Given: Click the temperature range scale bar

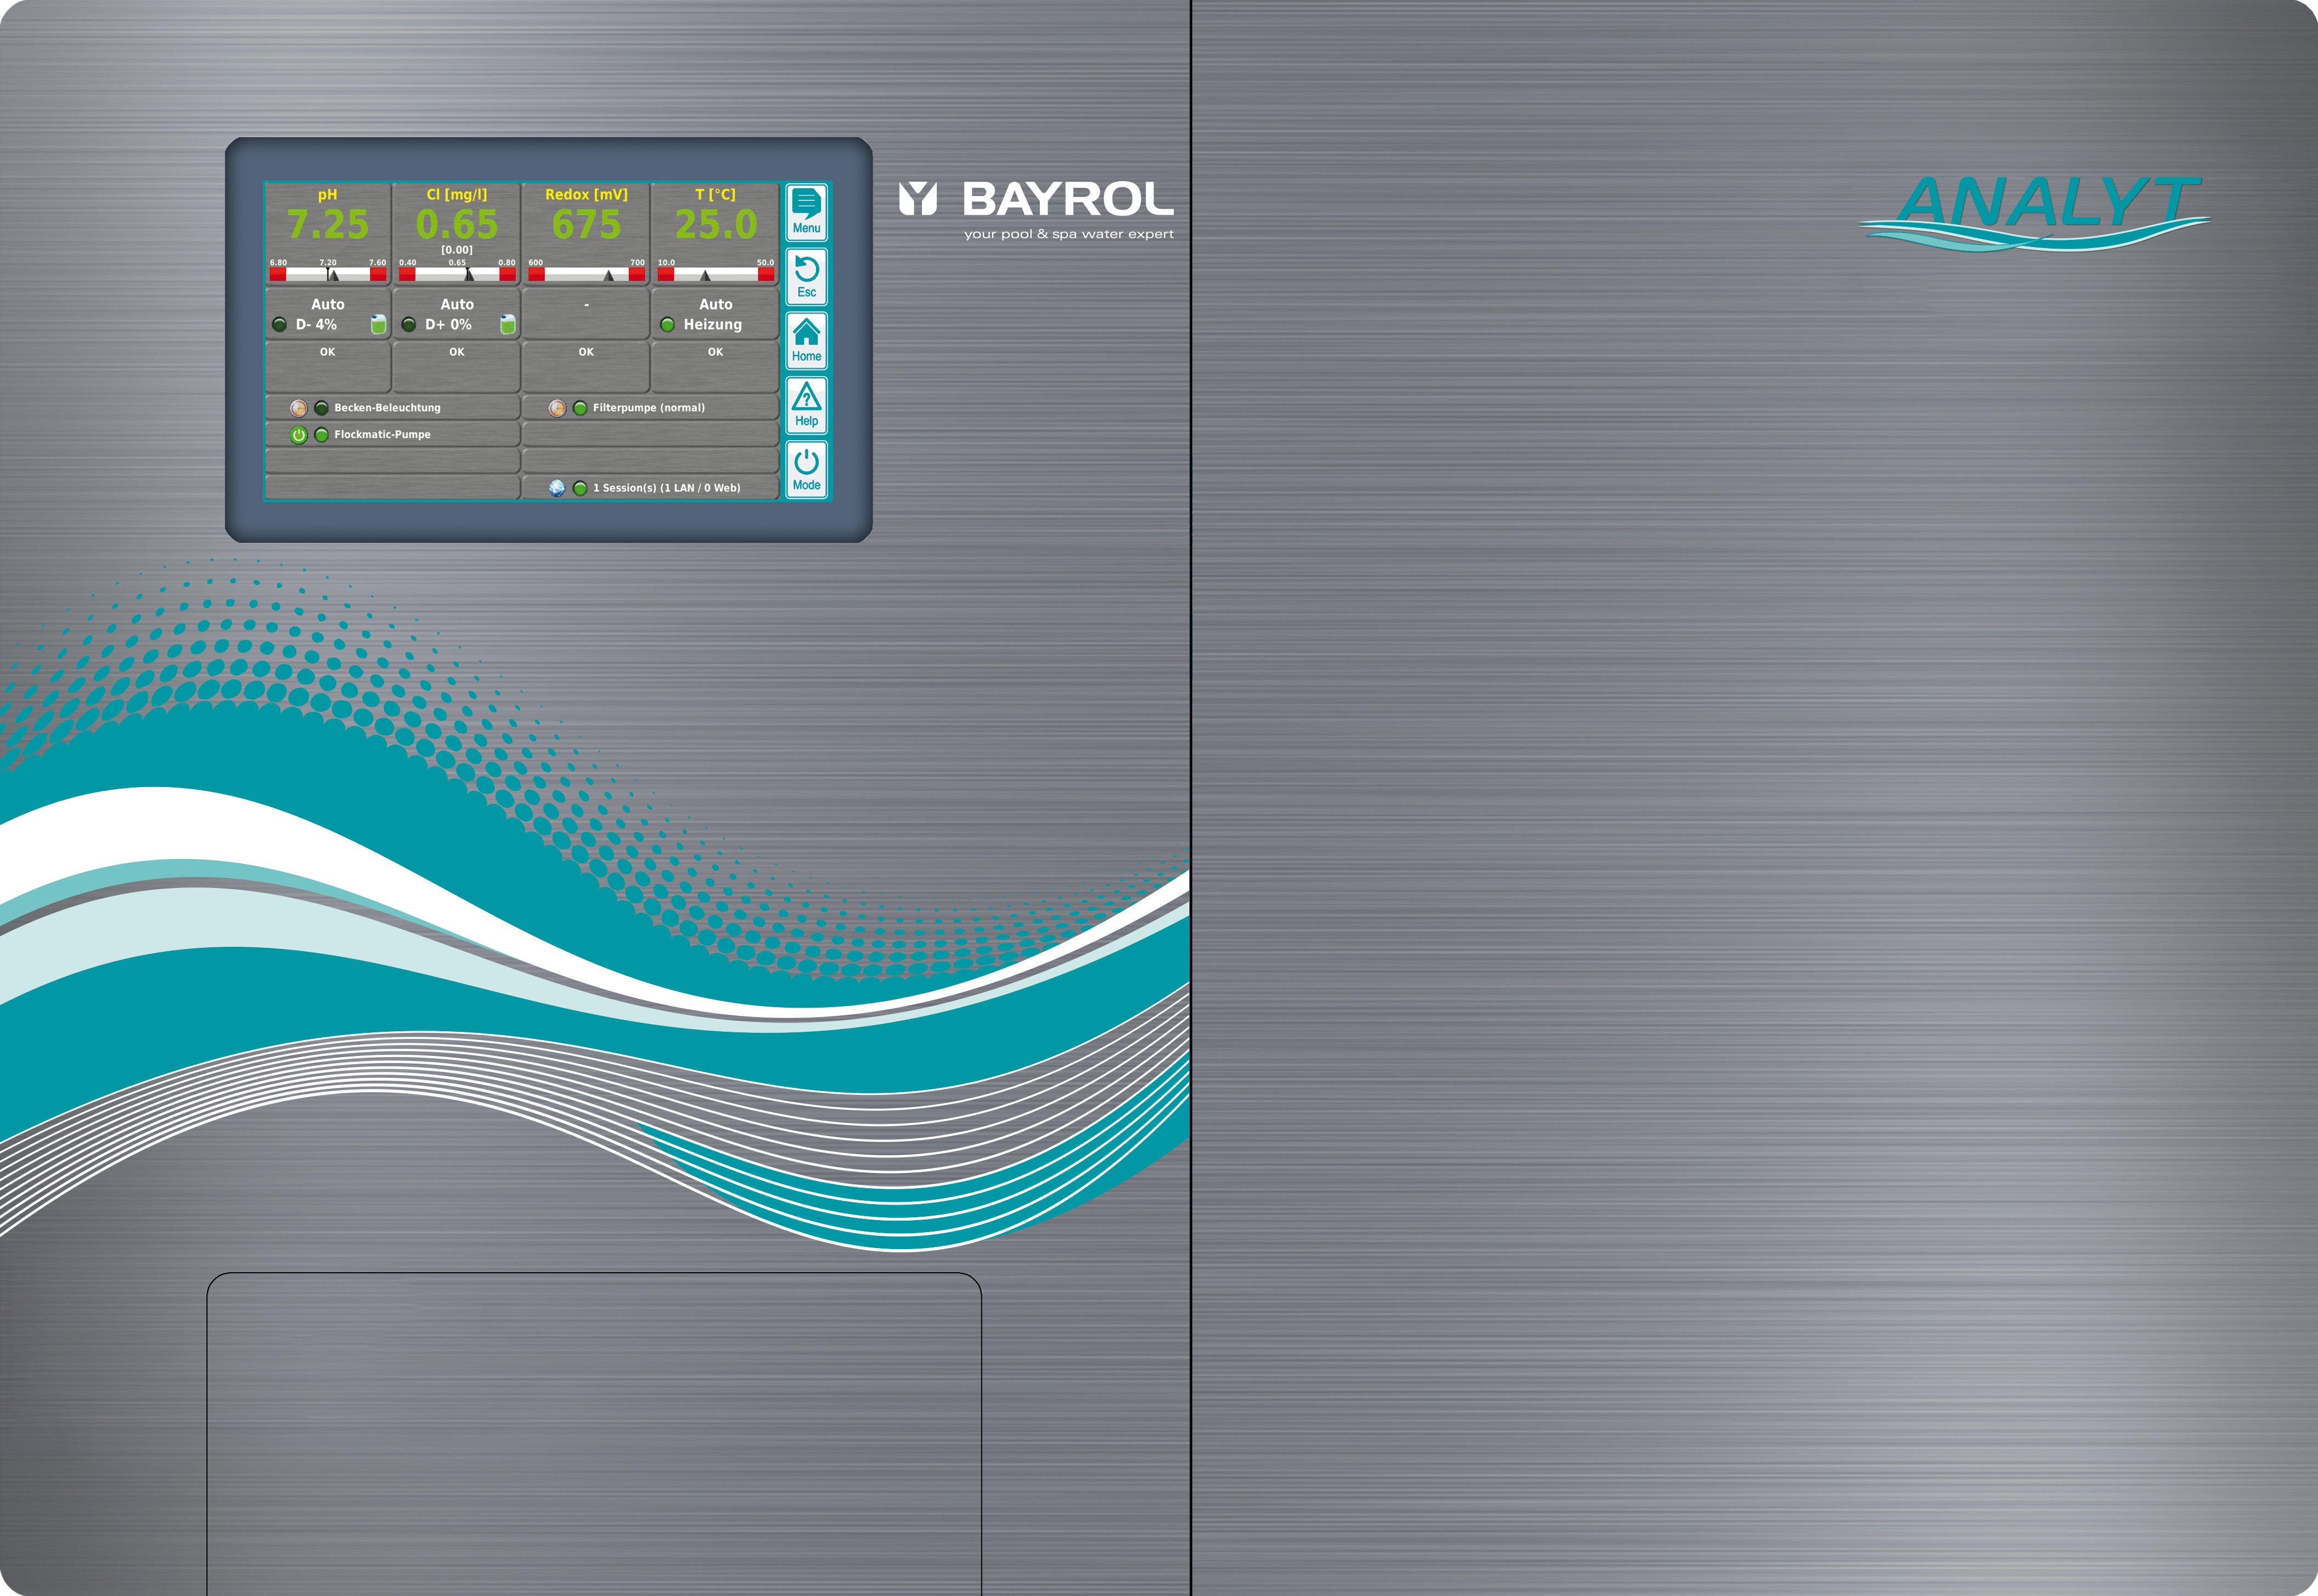Looking at the screenshot, I should (x=715, y=274).
